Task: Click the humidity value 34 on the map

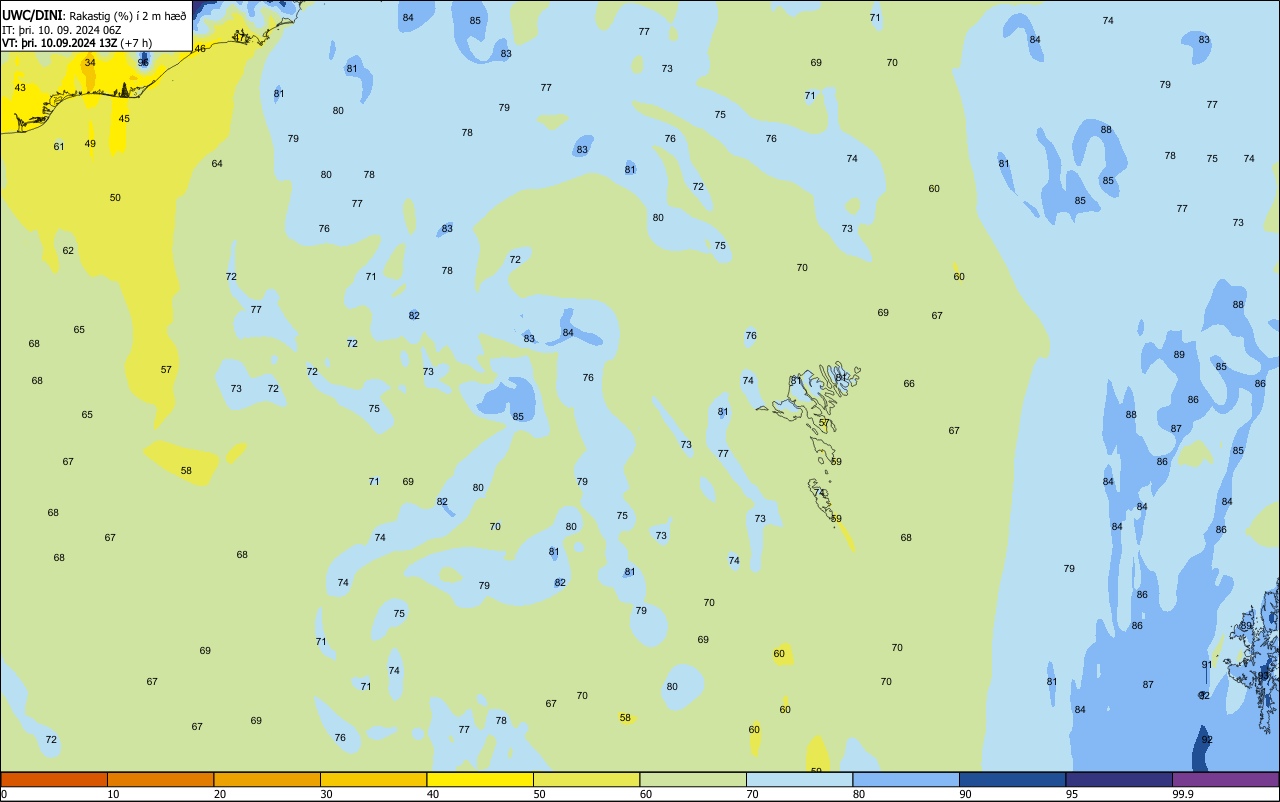Action: pyautogui.click(x=90, y=62)
